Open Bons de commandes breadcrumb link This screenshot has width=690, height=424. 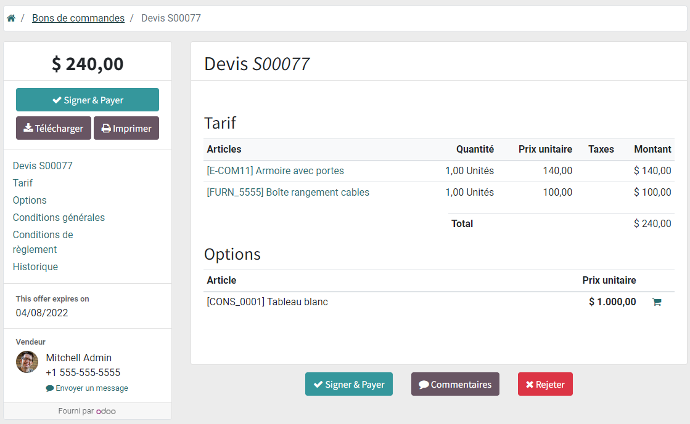[x=78, y=18]
